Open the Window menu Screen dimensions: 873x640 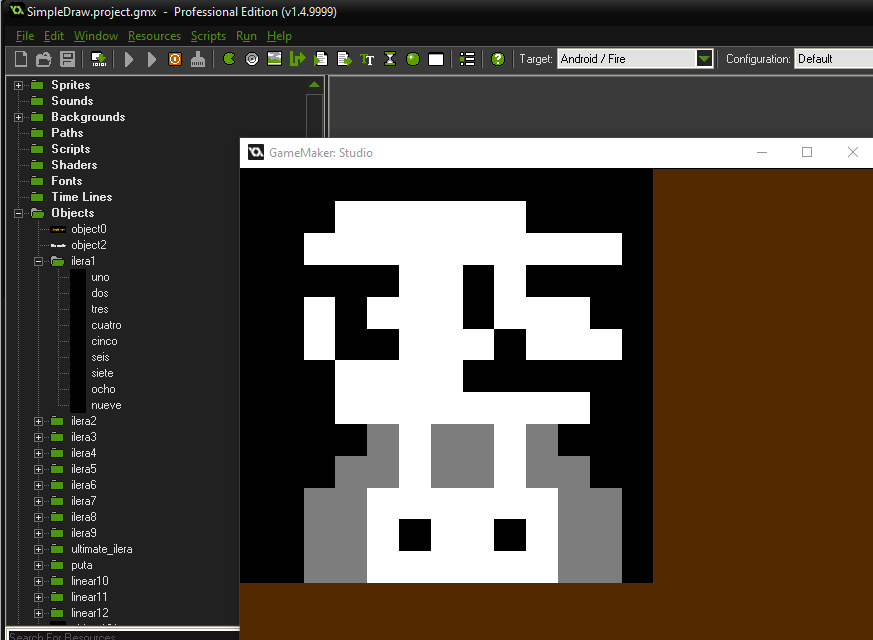[x=96, y=36]
